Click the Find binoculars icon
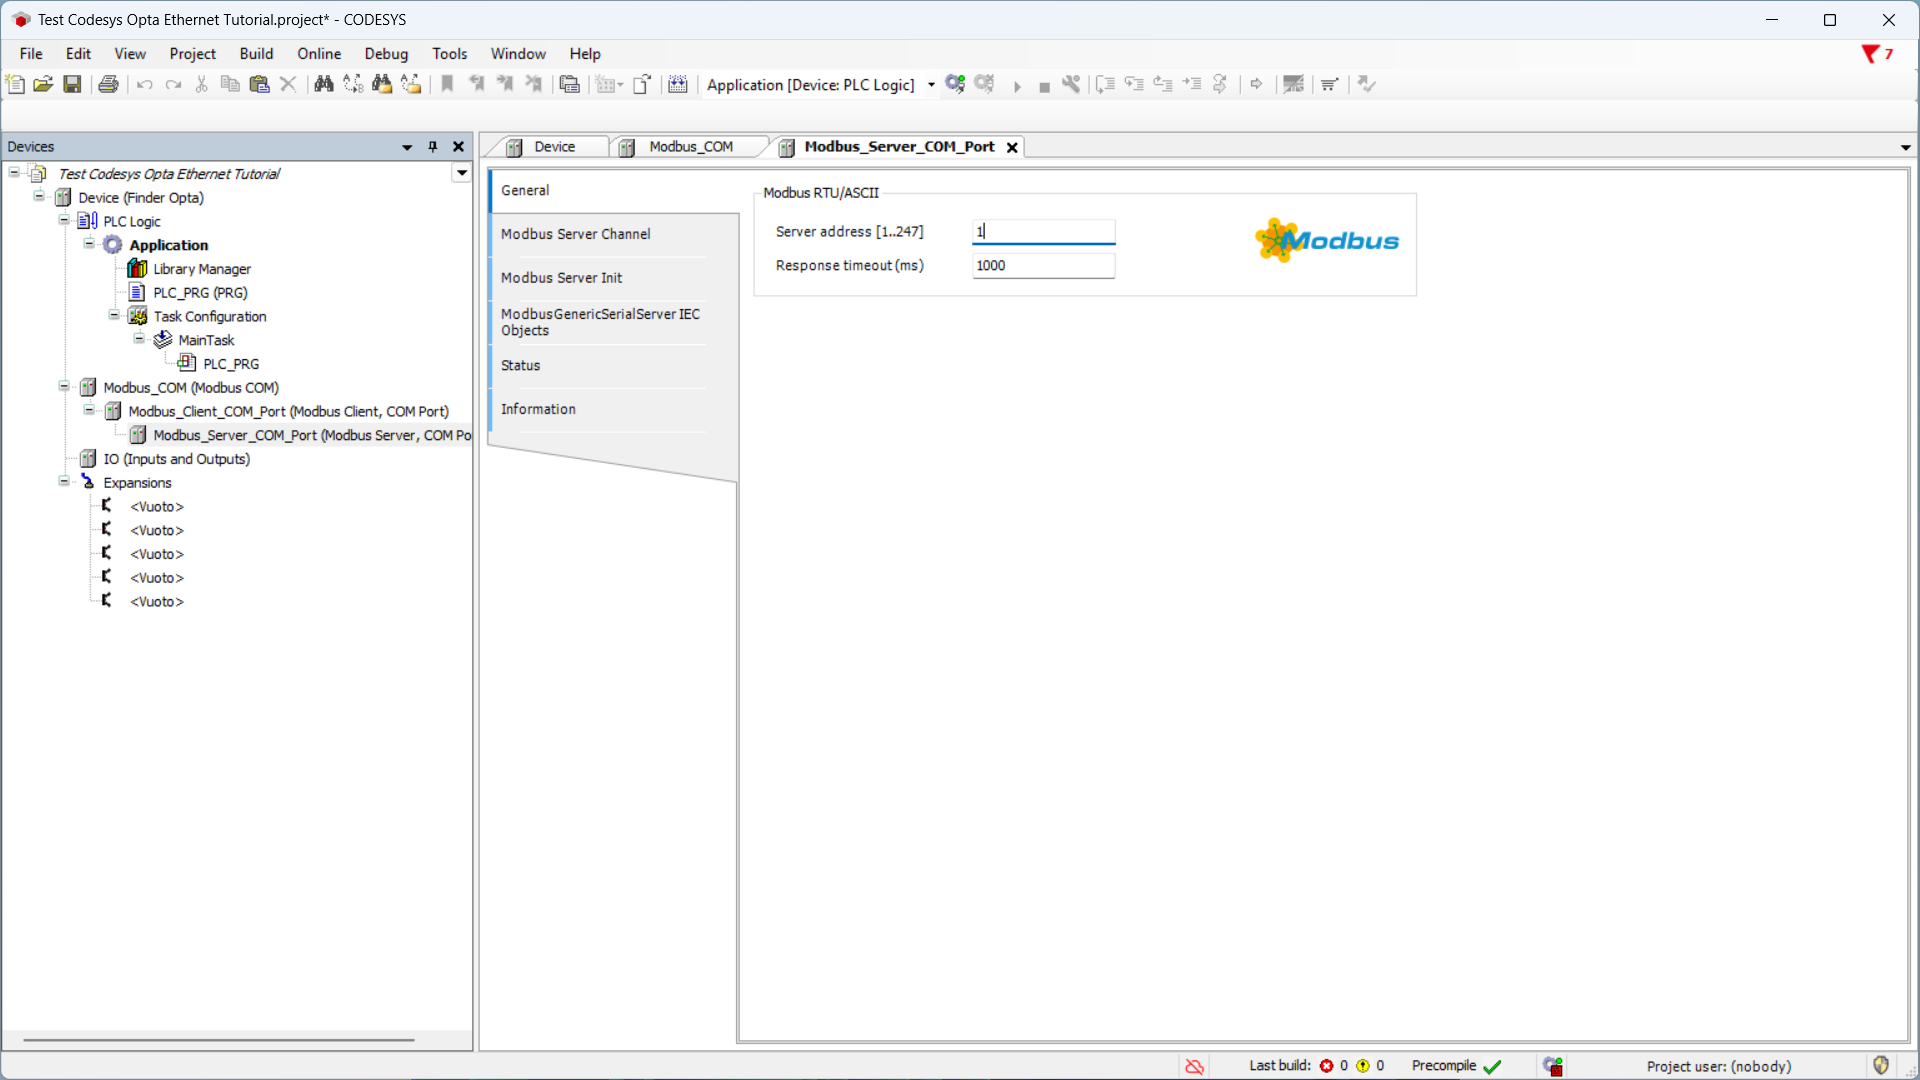This screenshot has width=1920, height=1080. pos(323,84)
